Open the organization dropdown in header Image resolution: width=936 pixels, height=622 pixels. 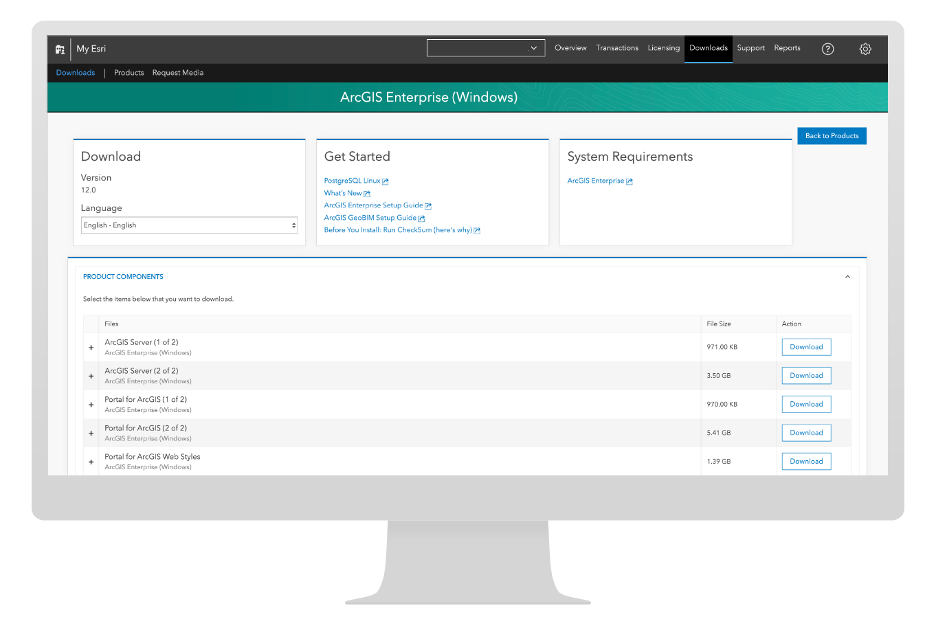[486, 48]
